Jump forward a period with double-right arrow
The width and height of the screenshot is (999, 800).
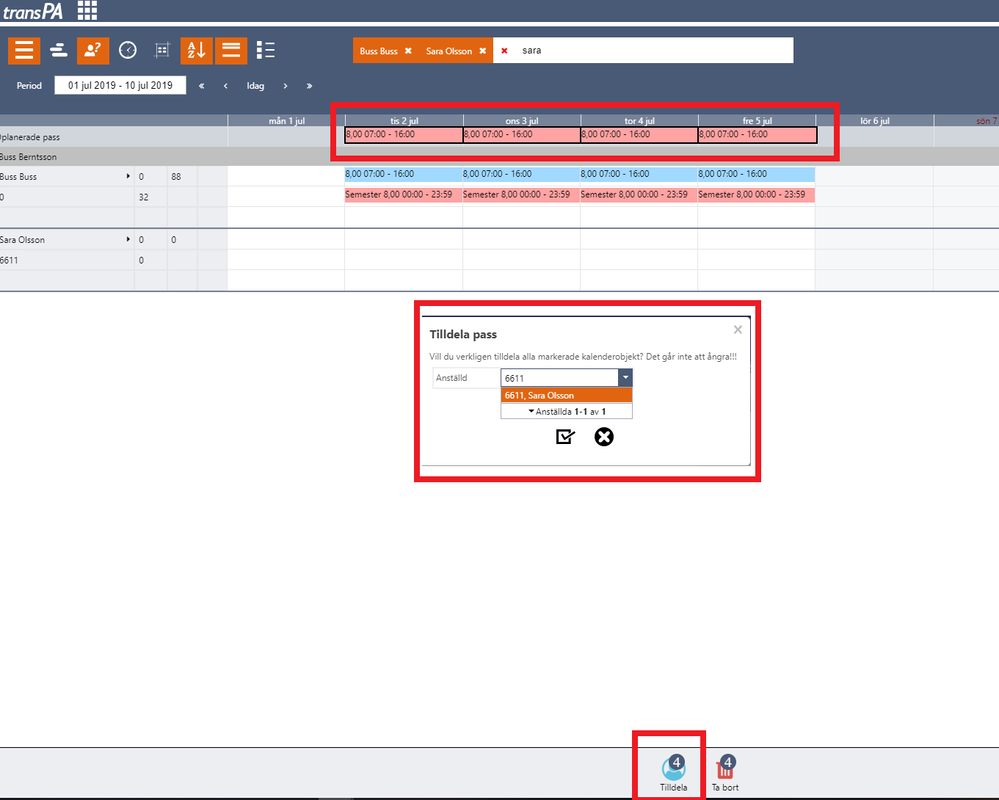pos(310,86)
